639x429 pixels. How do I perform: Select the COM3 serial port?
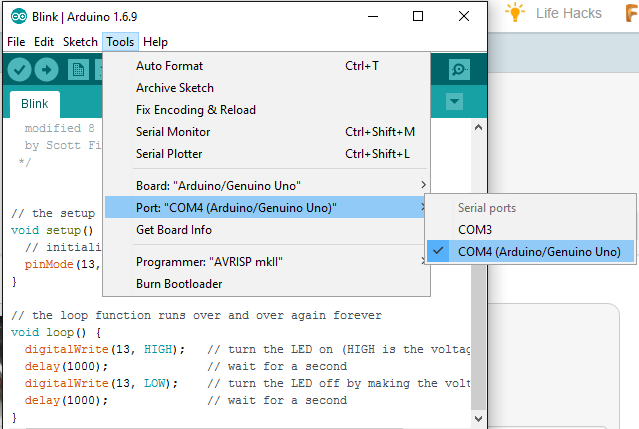click(531, 230)
